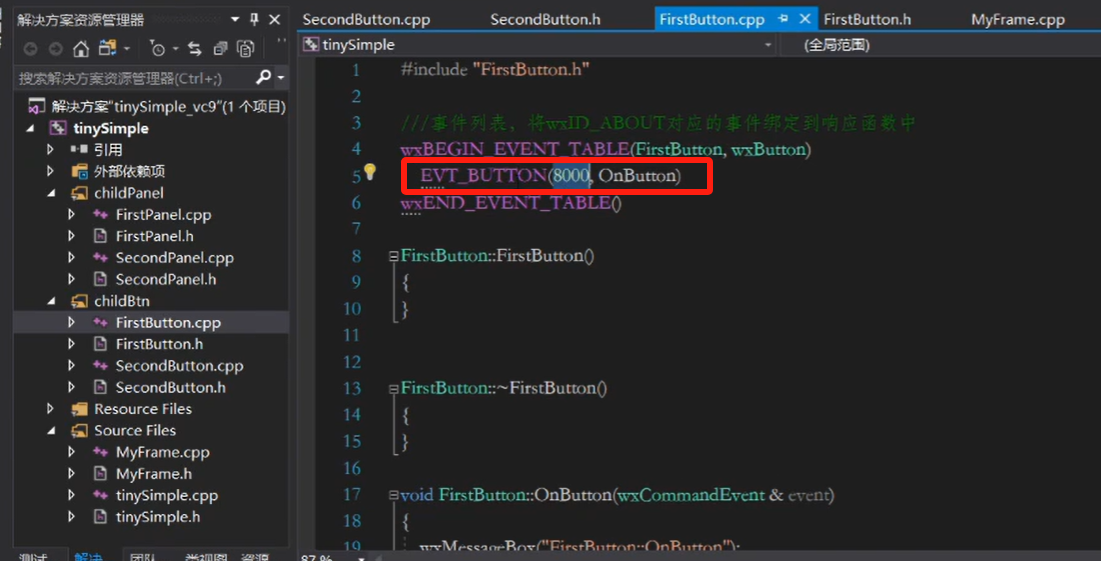Click the disabled Back arrow in Solution Explorer
Image resolution: width=1101 pixels, height=561 pixels.
click(x=30, y=49)
